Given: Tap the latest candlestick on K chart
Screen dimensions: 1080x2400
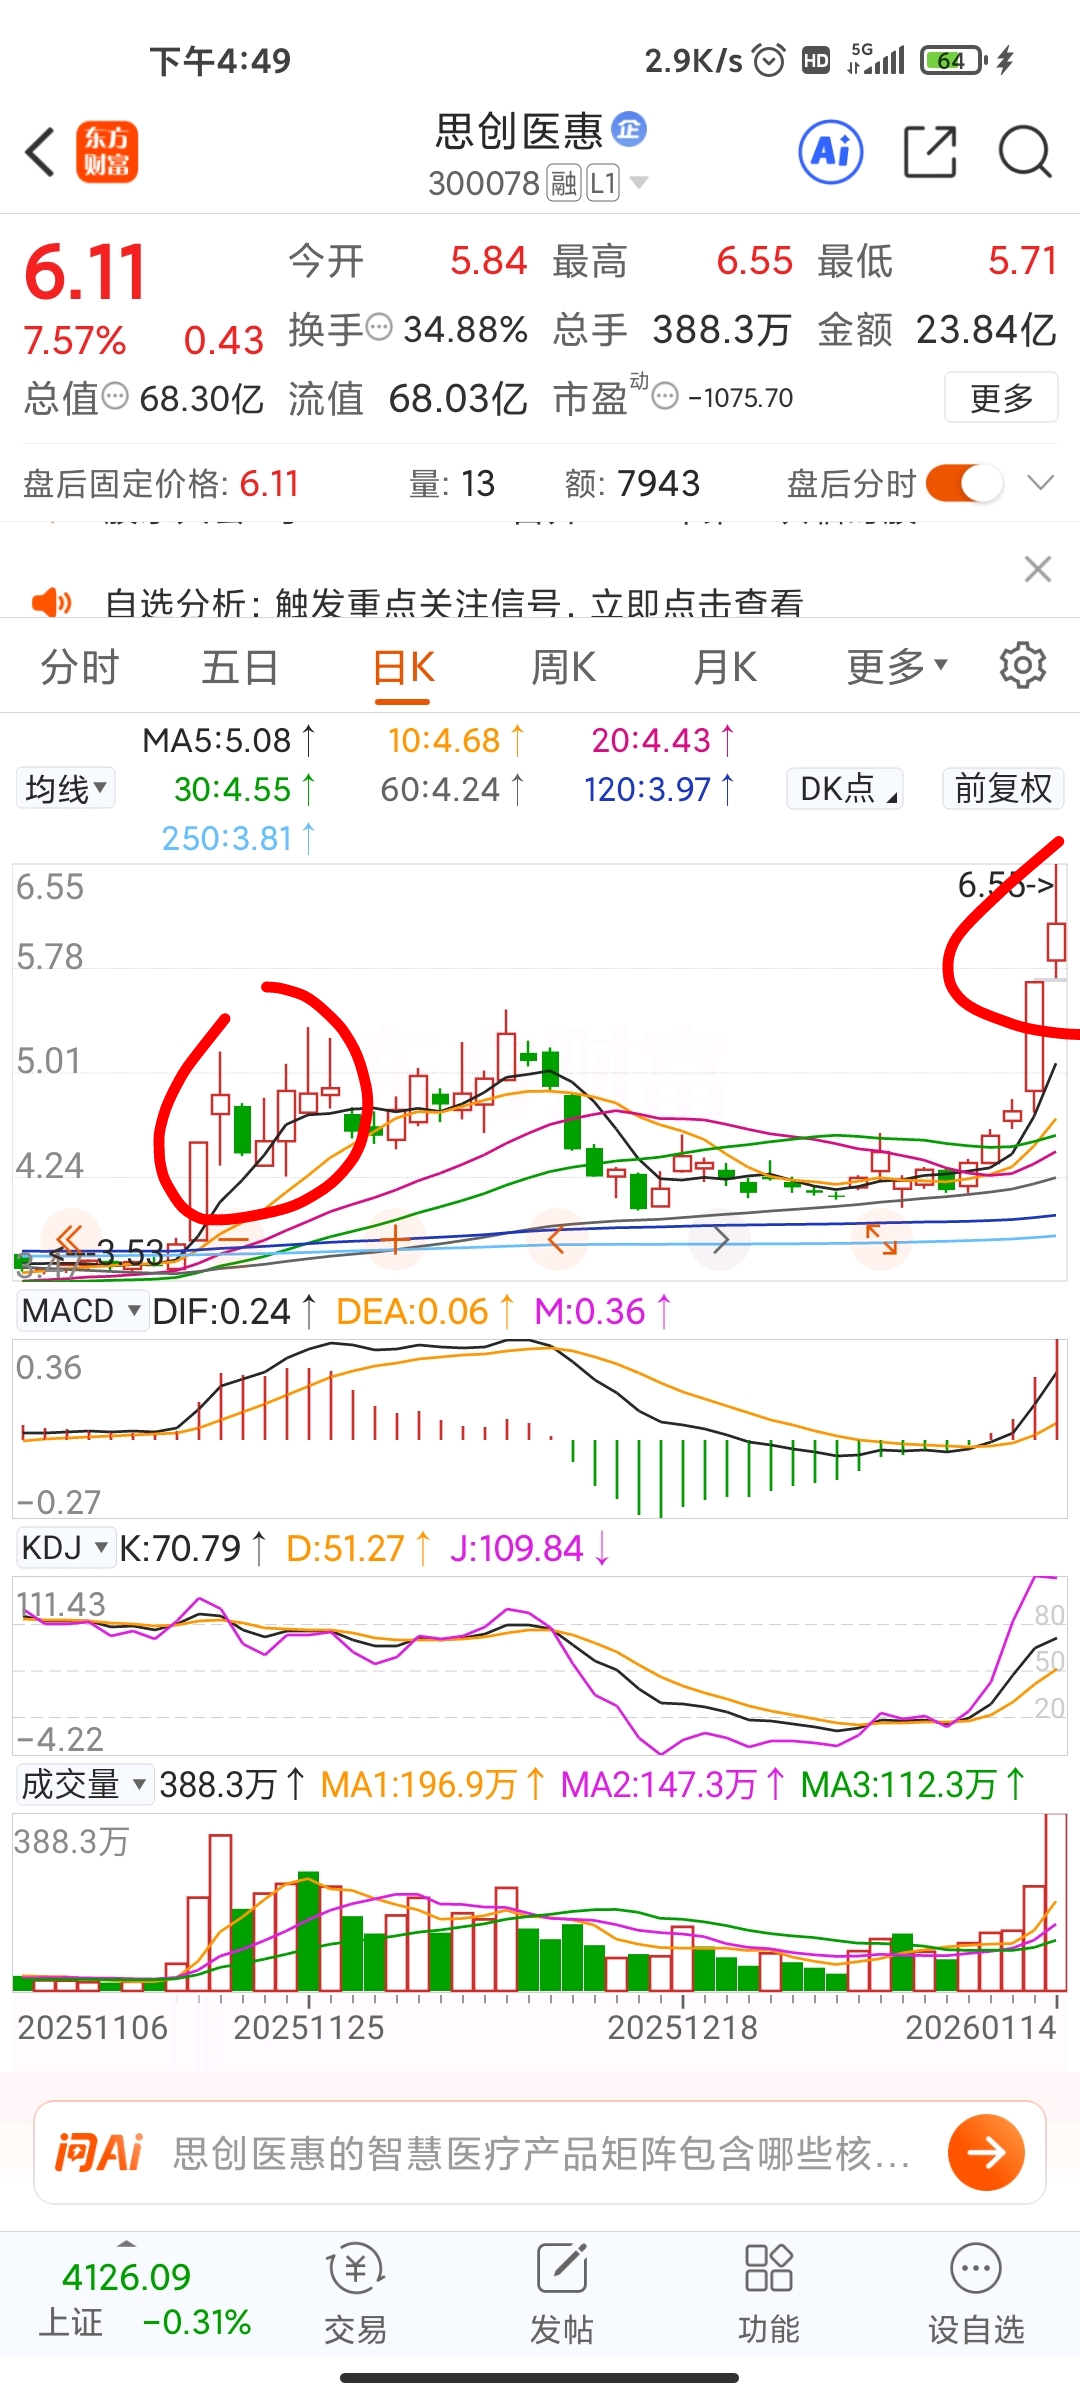Looking at the screenshot, I should click(1056, 940).
